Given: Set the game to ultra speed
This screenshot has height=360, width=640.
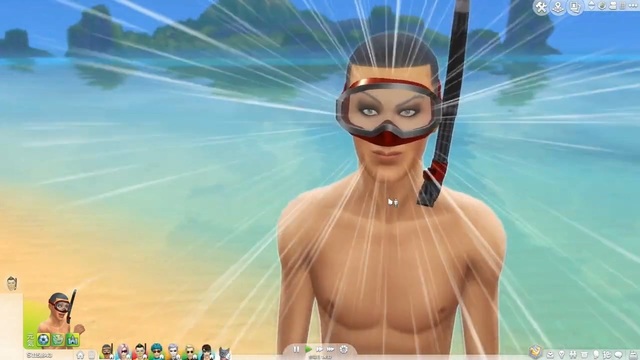Looking at the screenshot, I should (x=331, y=349).
